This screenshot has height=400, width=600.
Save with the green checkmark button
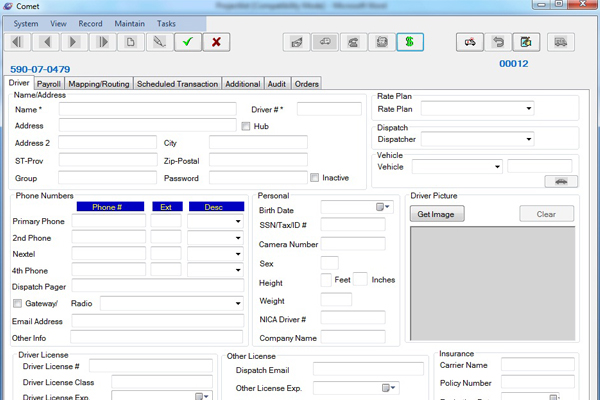(188, 42)
